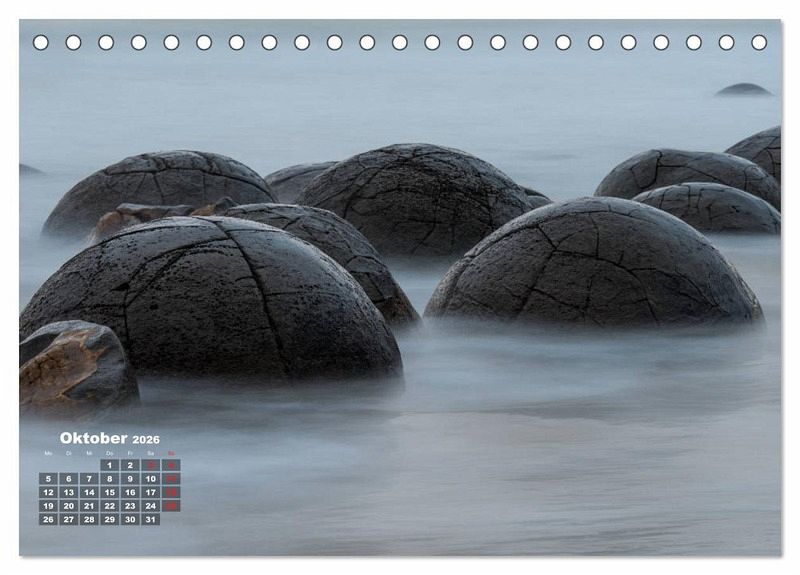Image resolution: width=800 pixels, height=575 pixels.
Task: Choose date 17 in the calendar
Action: pos(150,492)
